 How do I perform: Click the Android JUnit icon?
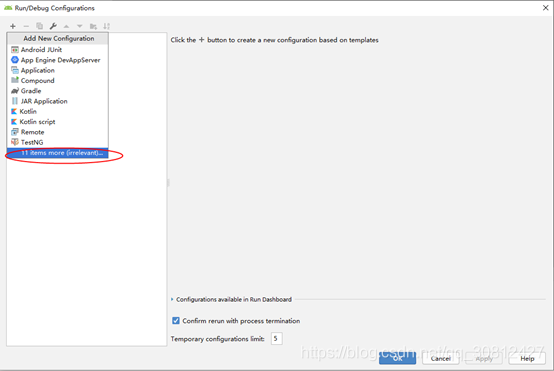click(15, 49)
